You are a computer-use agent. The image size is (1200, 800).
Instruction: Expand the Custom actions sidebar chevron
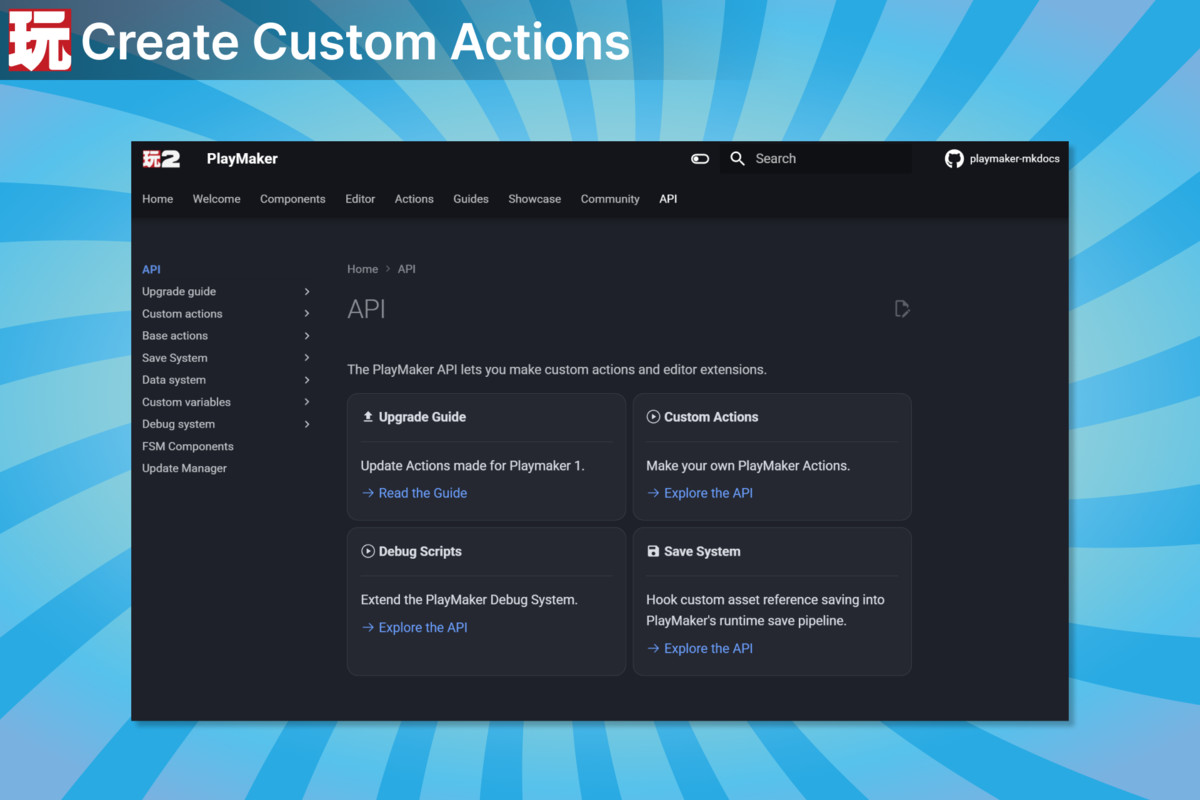pyautogui.click(x=307, y=314)
